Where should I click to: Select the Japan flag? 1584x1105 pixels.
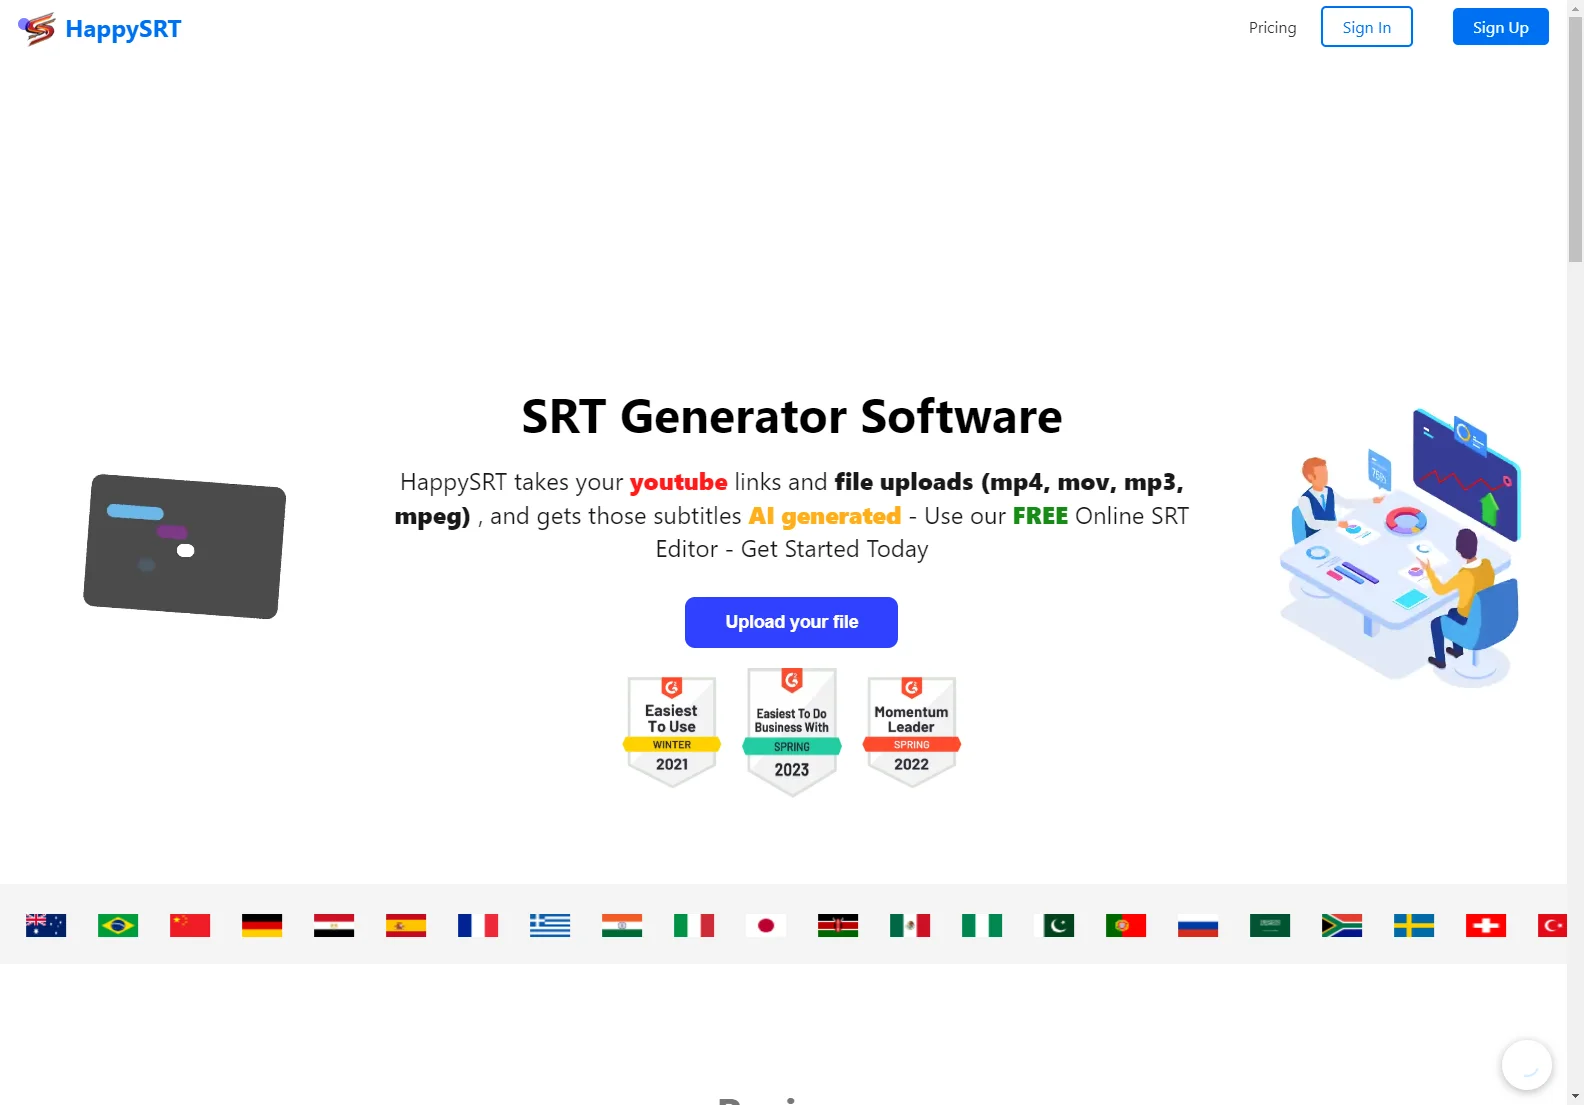[766, 925]
